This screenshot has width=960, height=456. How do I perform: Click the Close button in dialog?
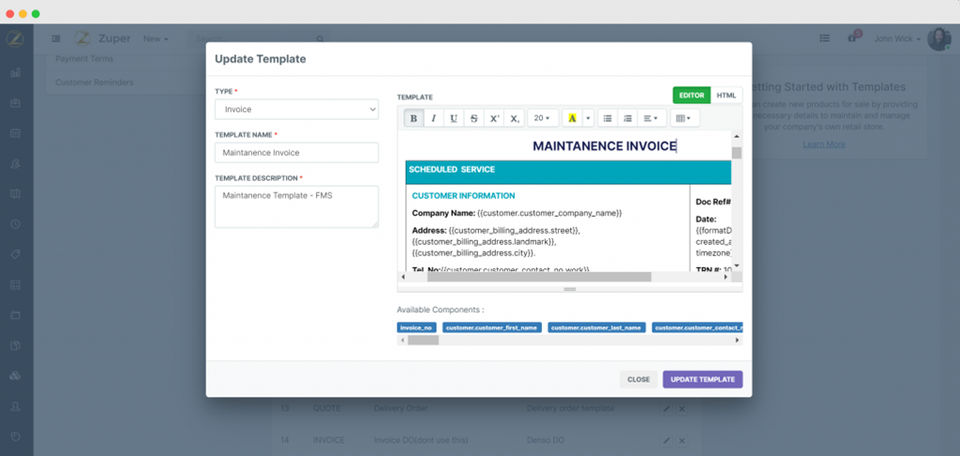639,379
